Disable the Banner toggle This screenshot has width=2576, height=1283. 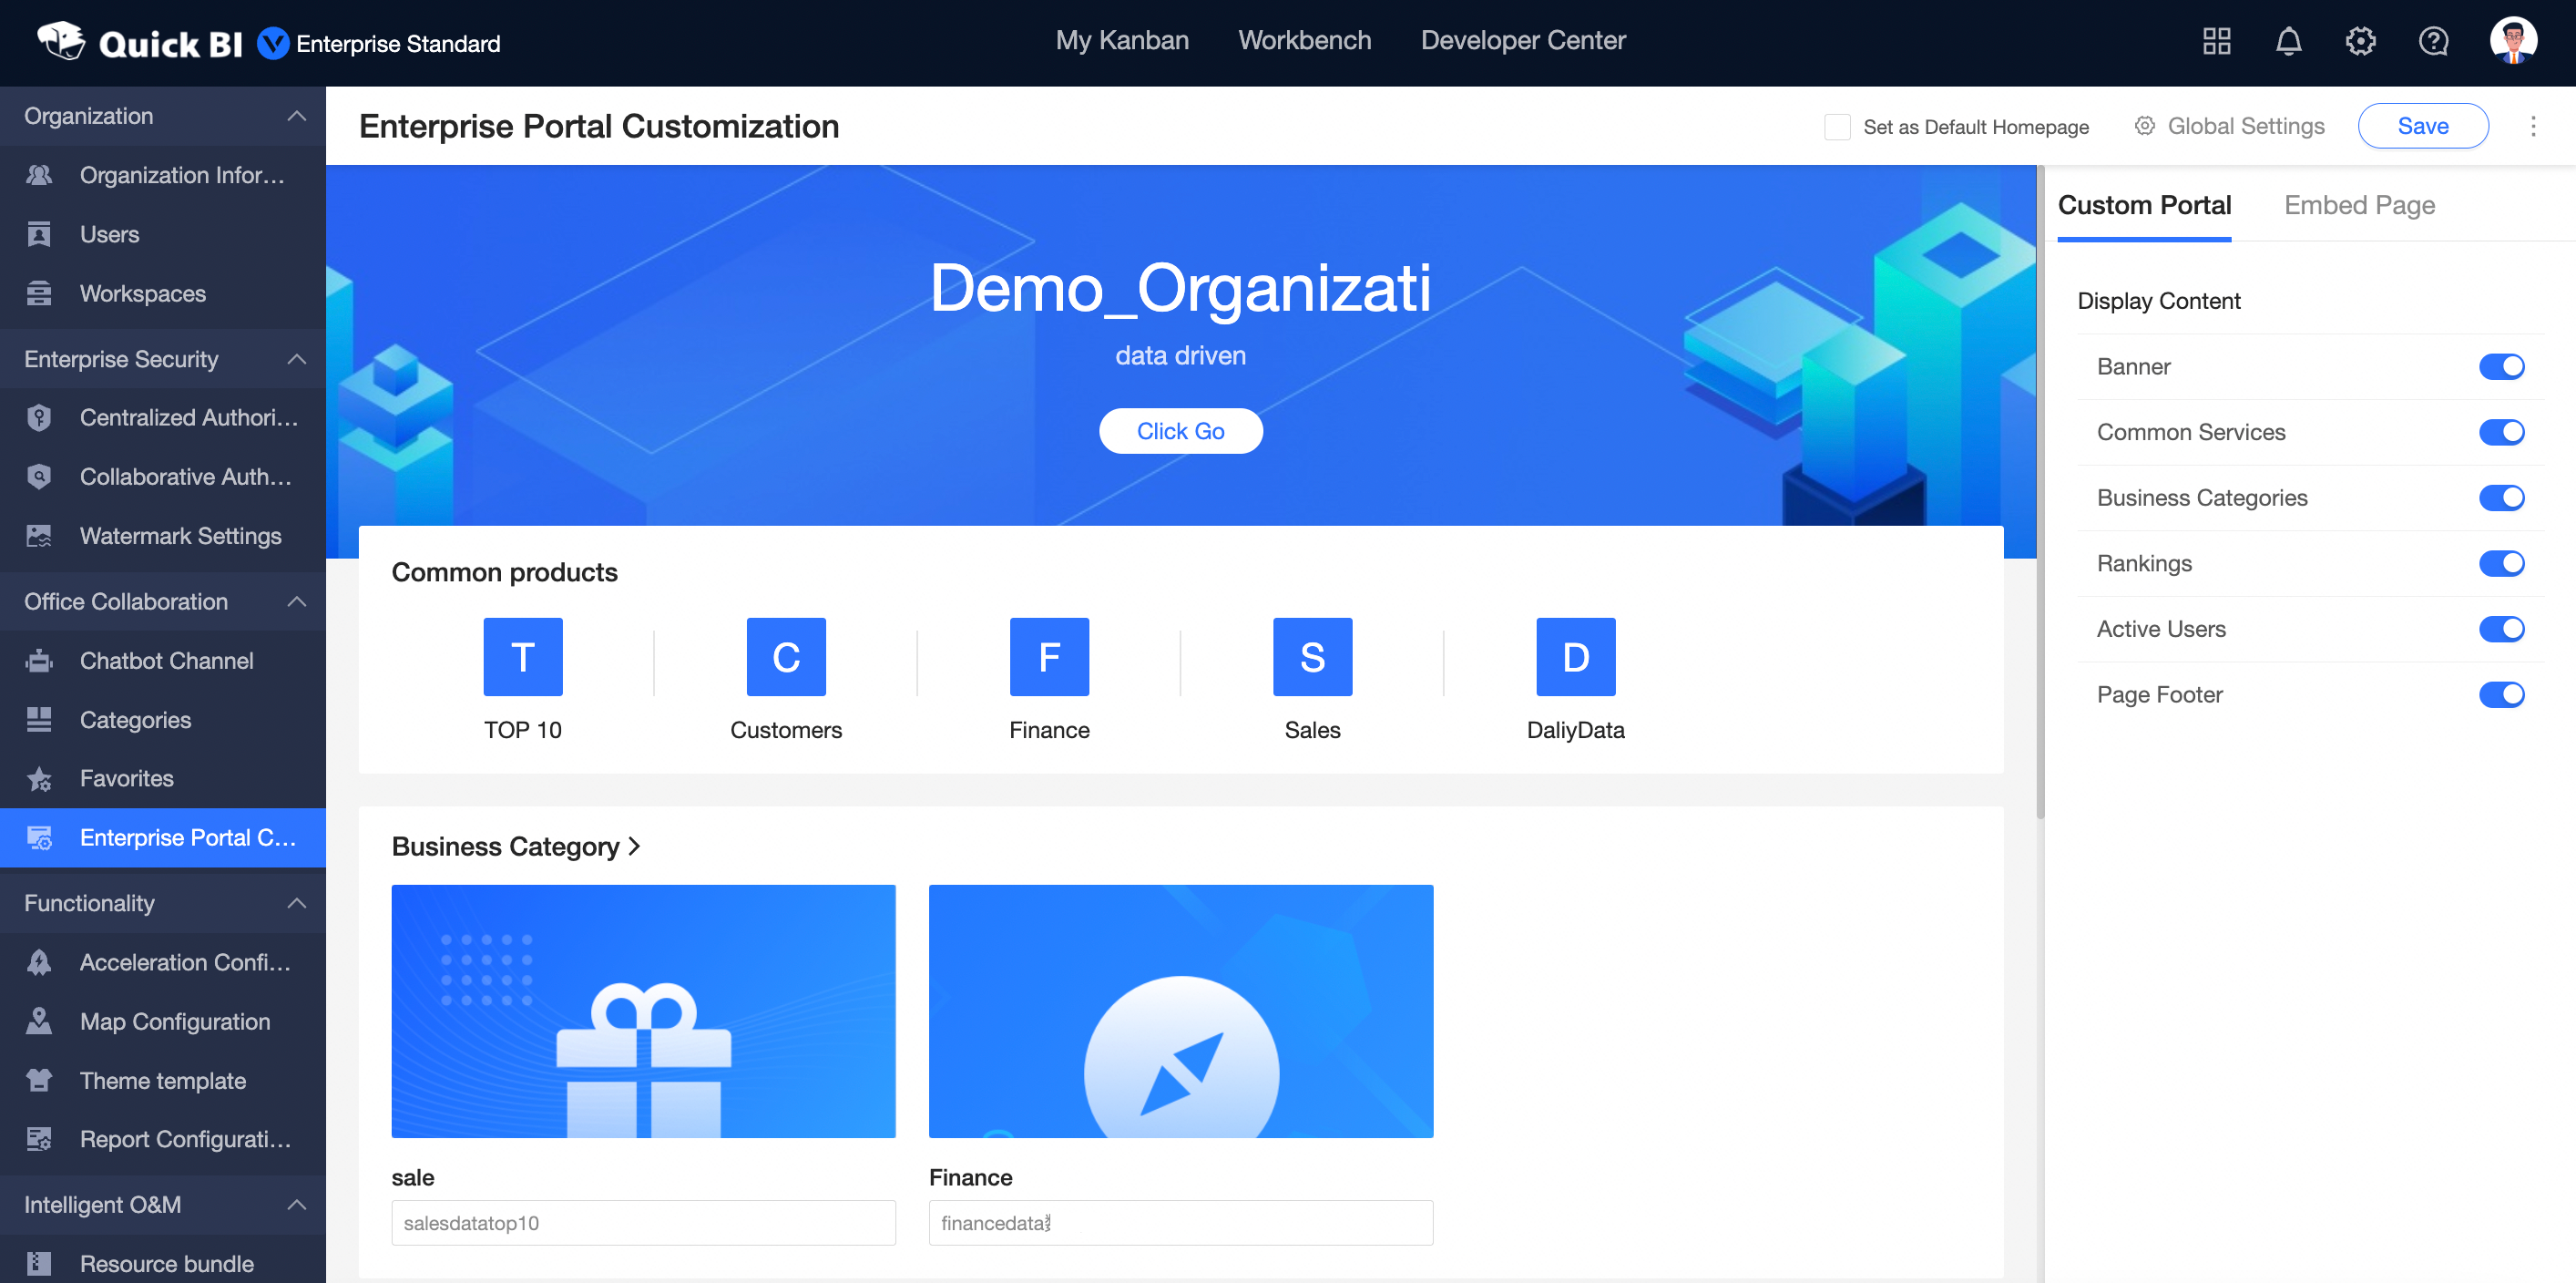[2501, 367]
